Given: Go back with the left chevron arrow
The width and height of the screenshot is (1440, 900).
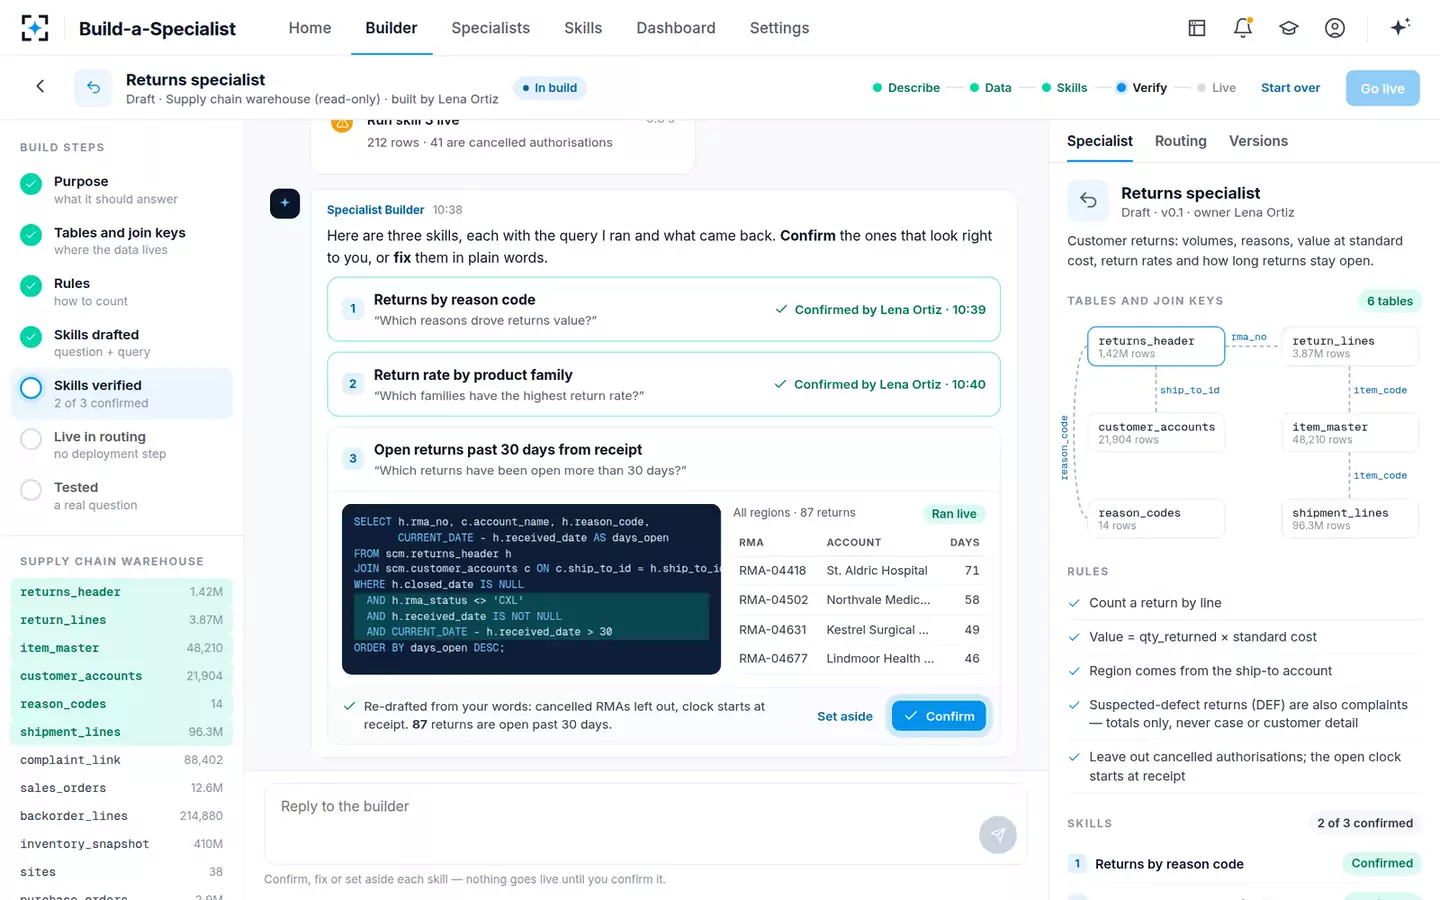Looking at the screenshot, I should click(40, 87).
